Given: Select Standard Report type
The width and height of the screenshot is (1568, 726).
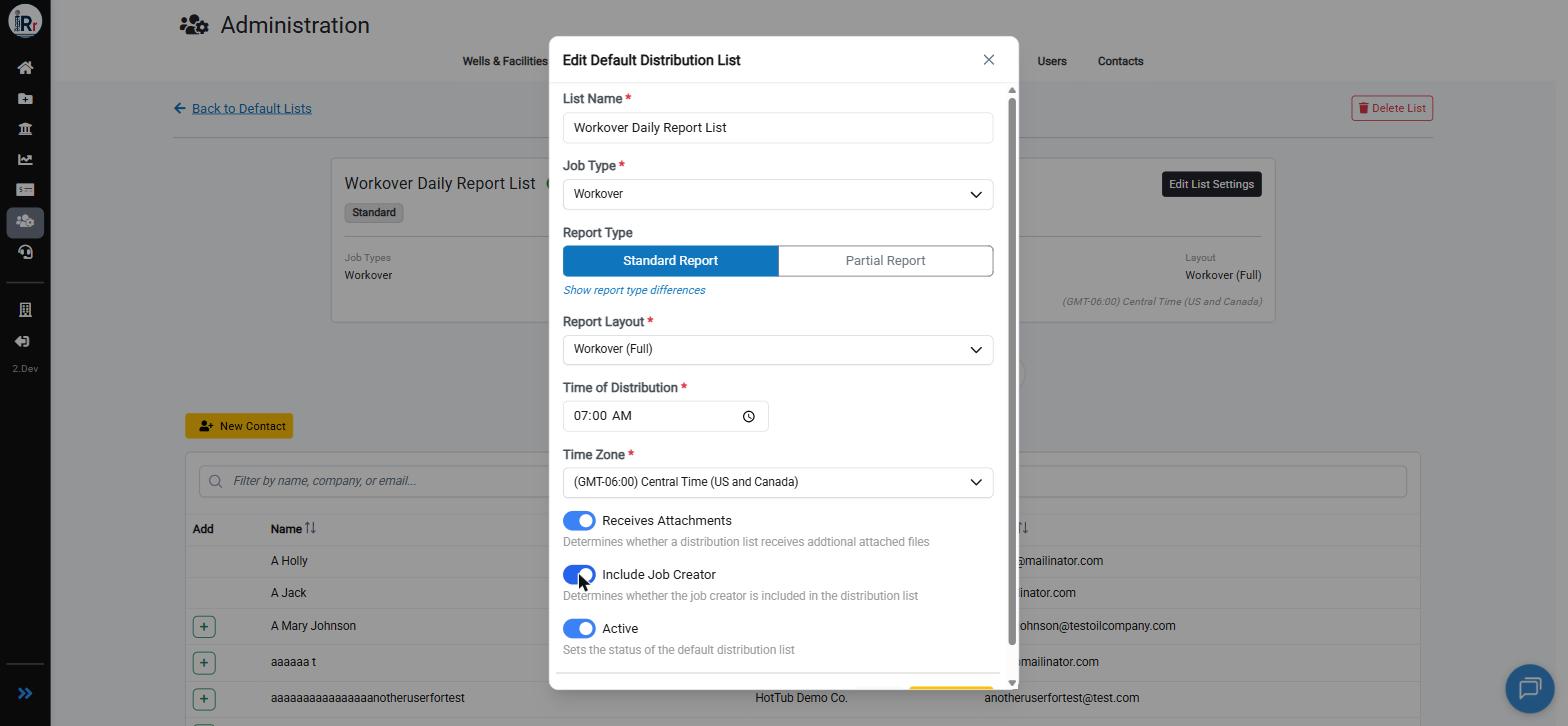Looking at the screenshot, I should click(670, 261).
